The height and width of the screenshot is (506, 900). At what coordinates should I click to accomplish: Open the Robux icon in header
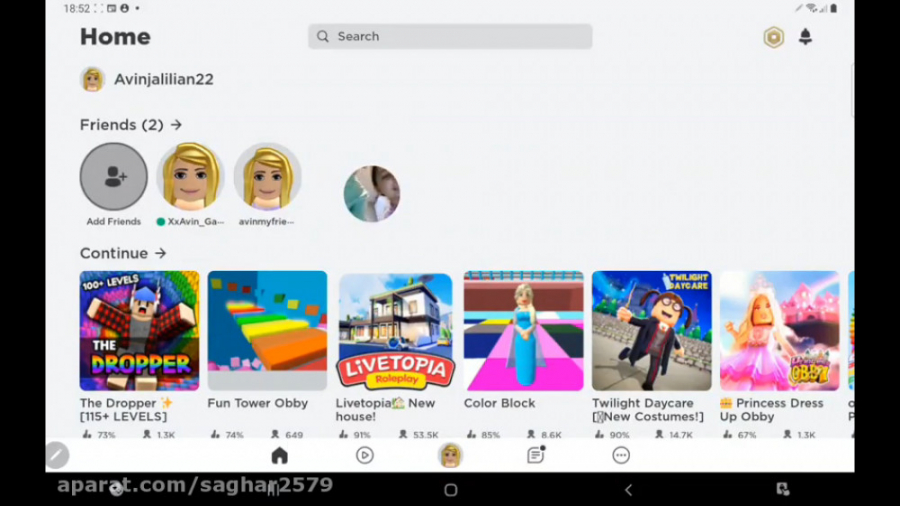pyautogui.click(x=773, y=37)
